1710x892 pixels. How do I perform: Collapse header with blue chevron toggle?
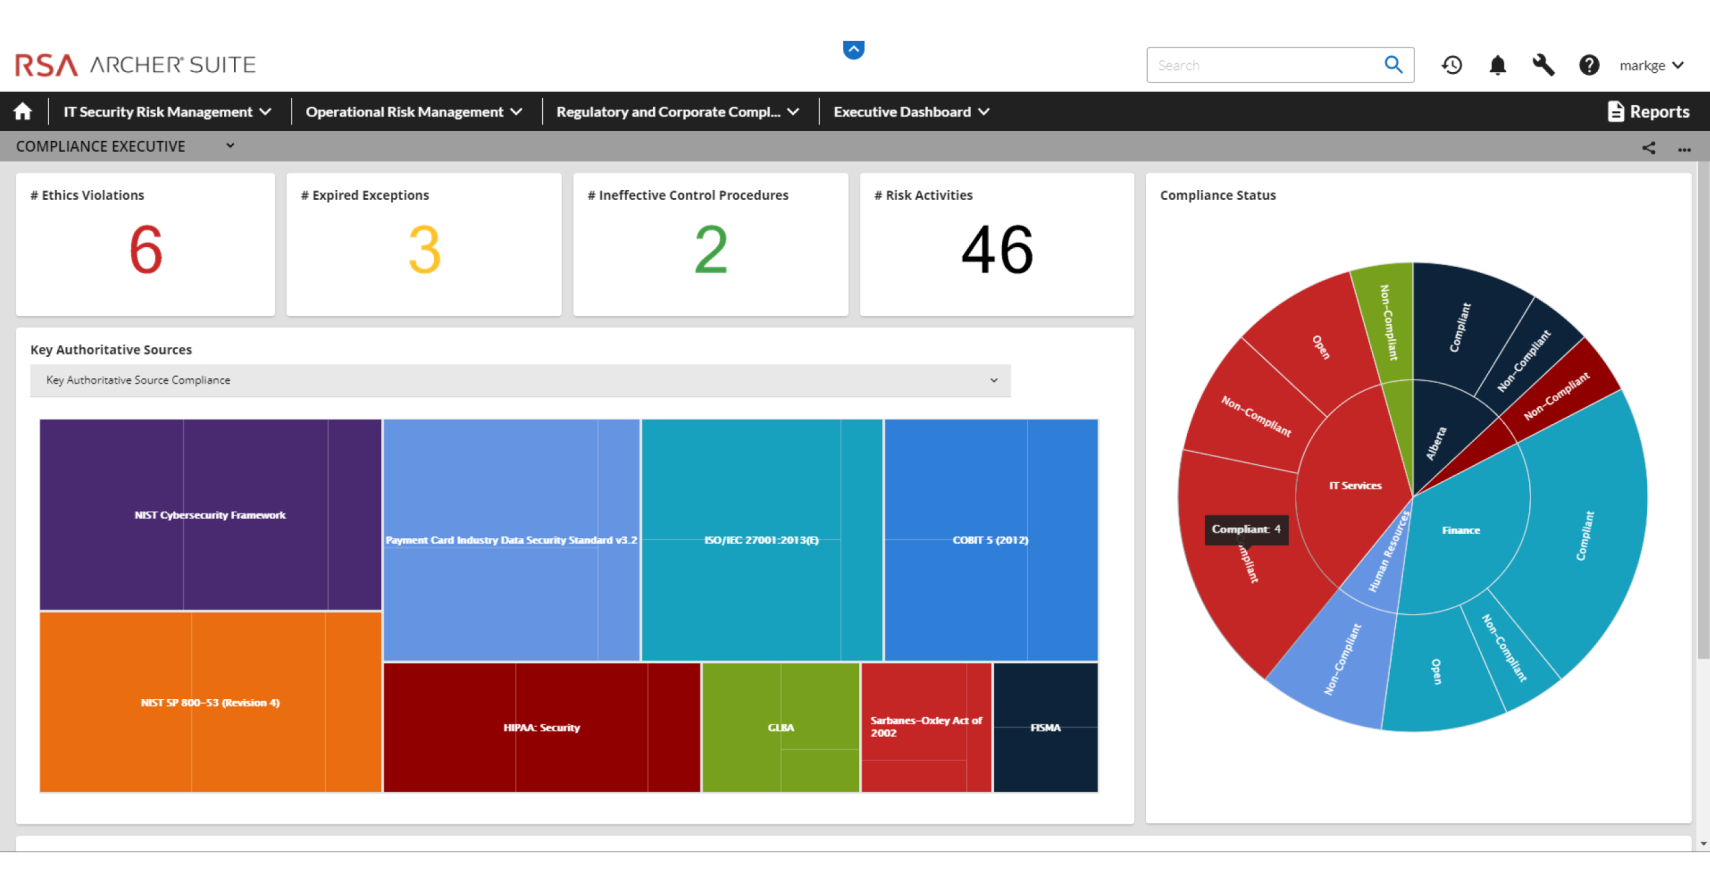[853, 49]
